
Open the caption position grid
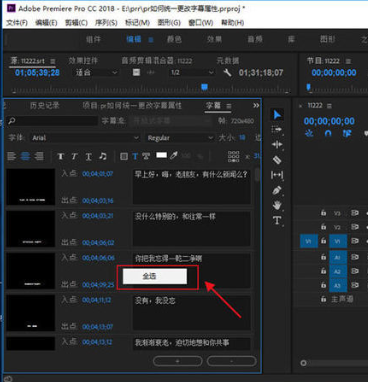pyautogui.click(x=233, y=156)
